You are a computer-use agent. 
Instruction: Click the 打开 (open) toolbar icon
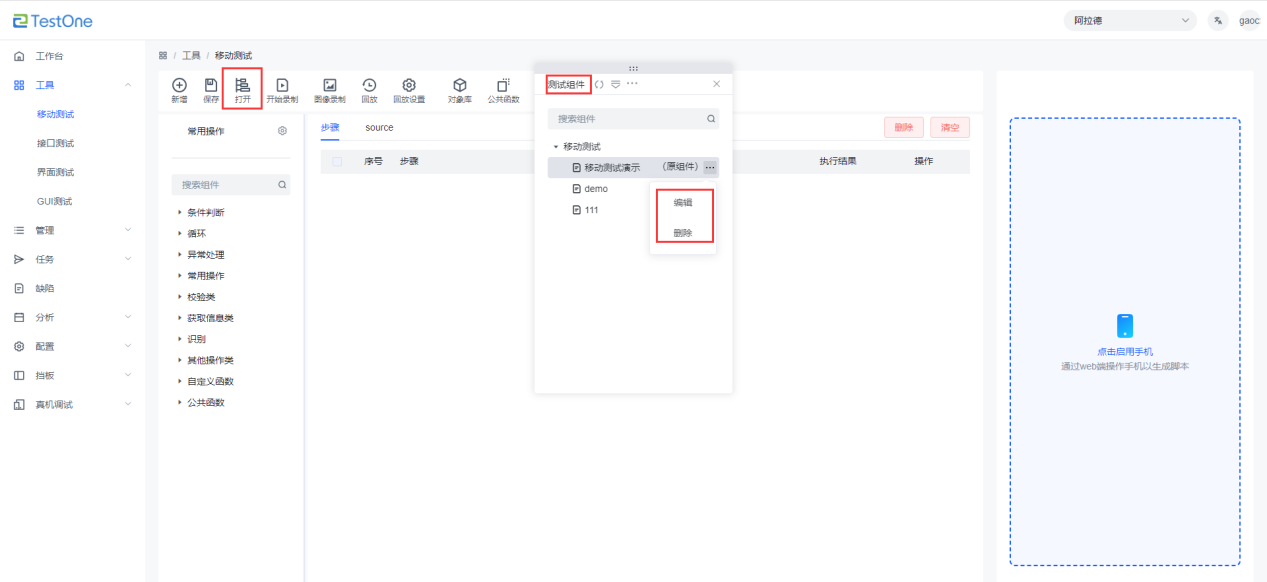coord(242,87)
